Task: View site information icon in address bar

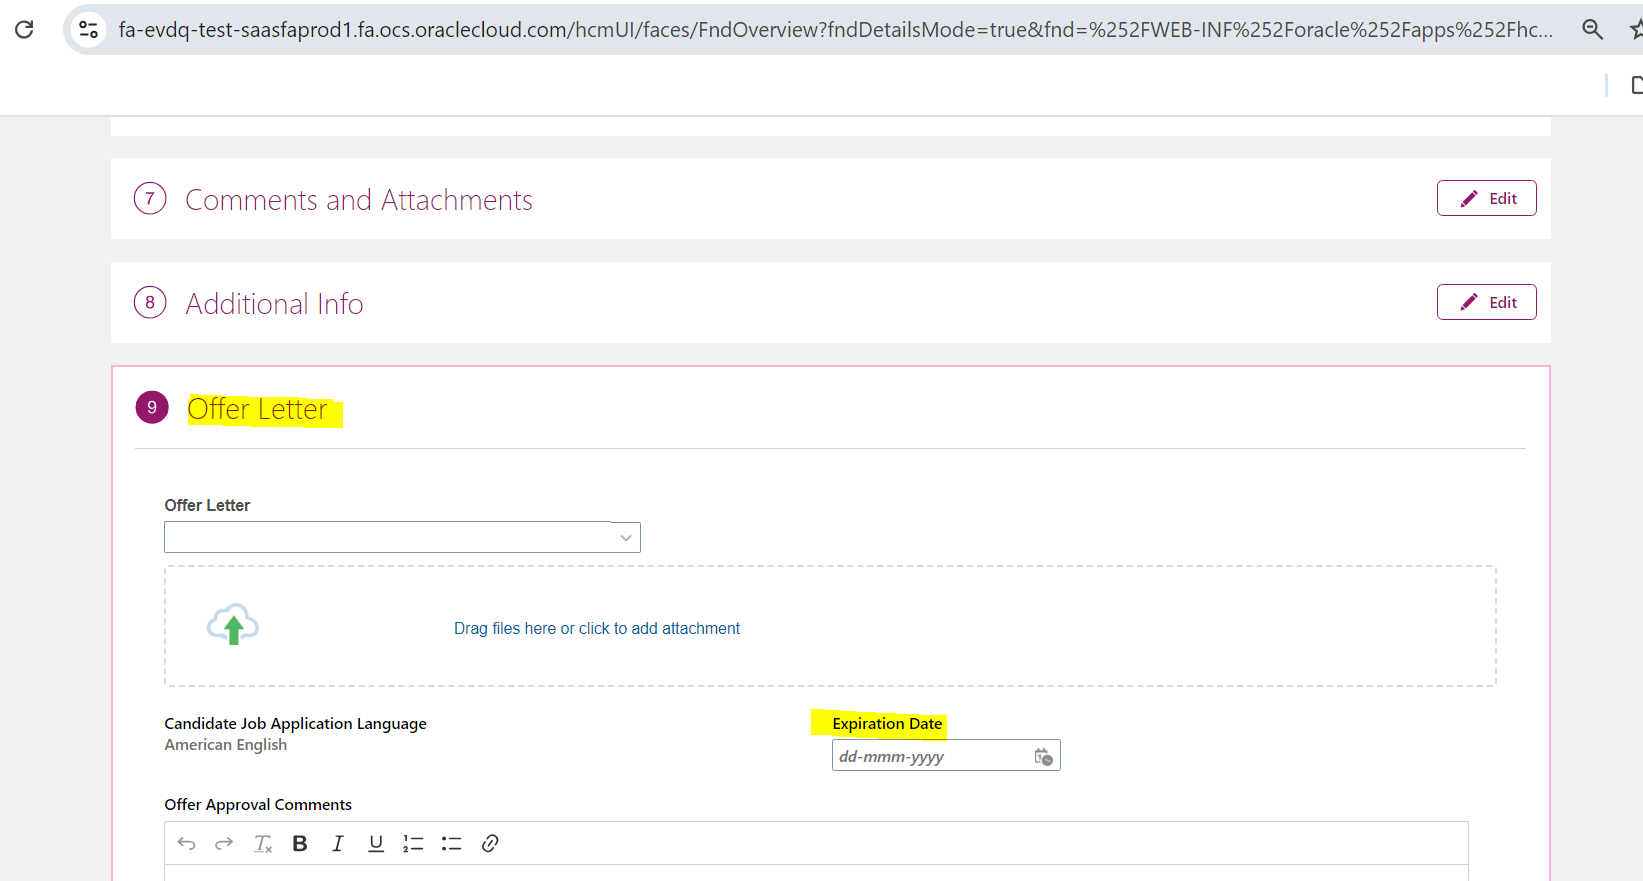Action: (x=89, y=30)
